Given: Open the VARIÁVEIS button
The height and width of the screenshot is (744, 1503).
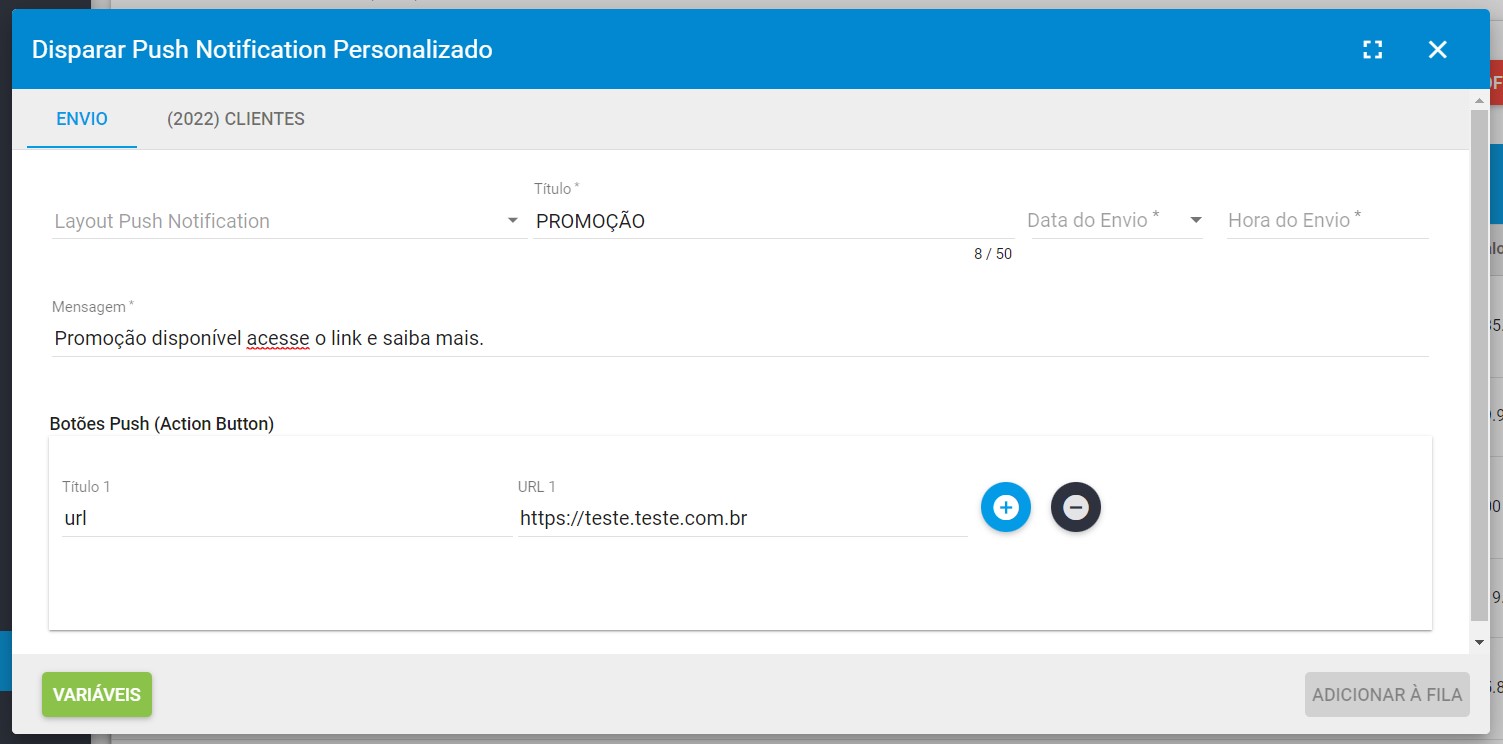Looking at the screenshot, I should (97, 694).
